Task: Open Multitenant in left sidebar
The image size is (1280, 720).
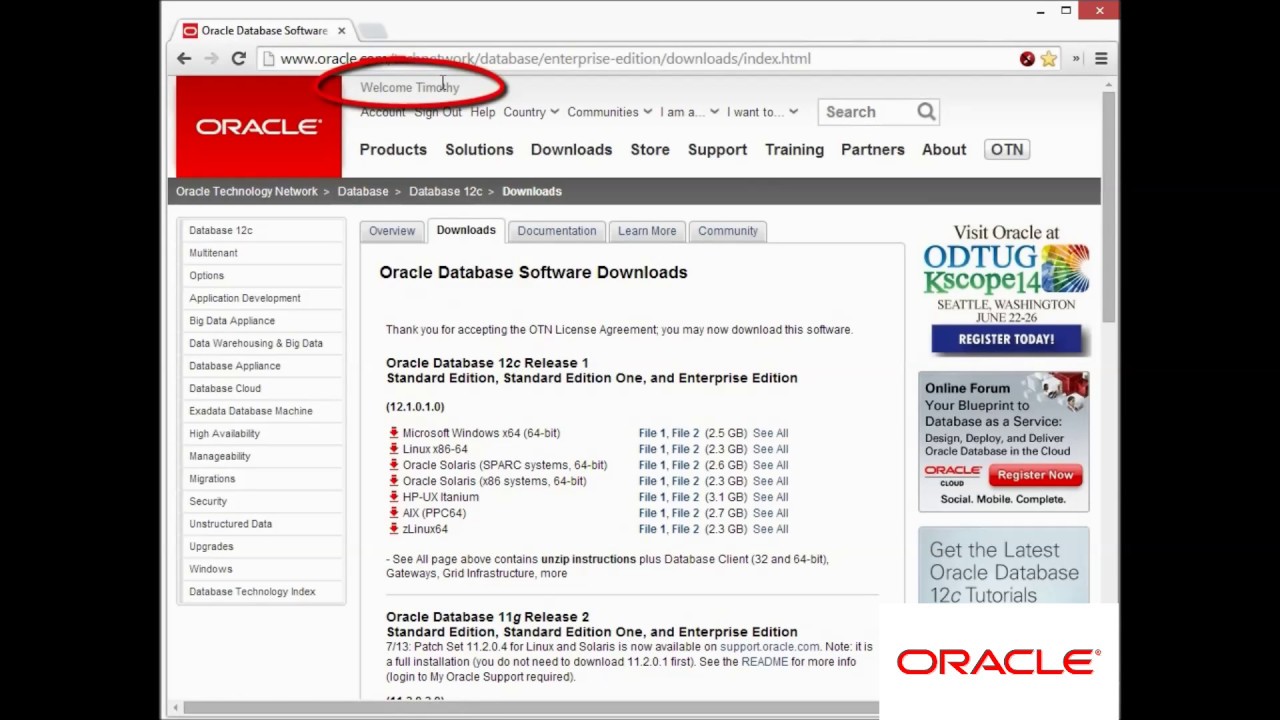Action: (x=213, y=253)
